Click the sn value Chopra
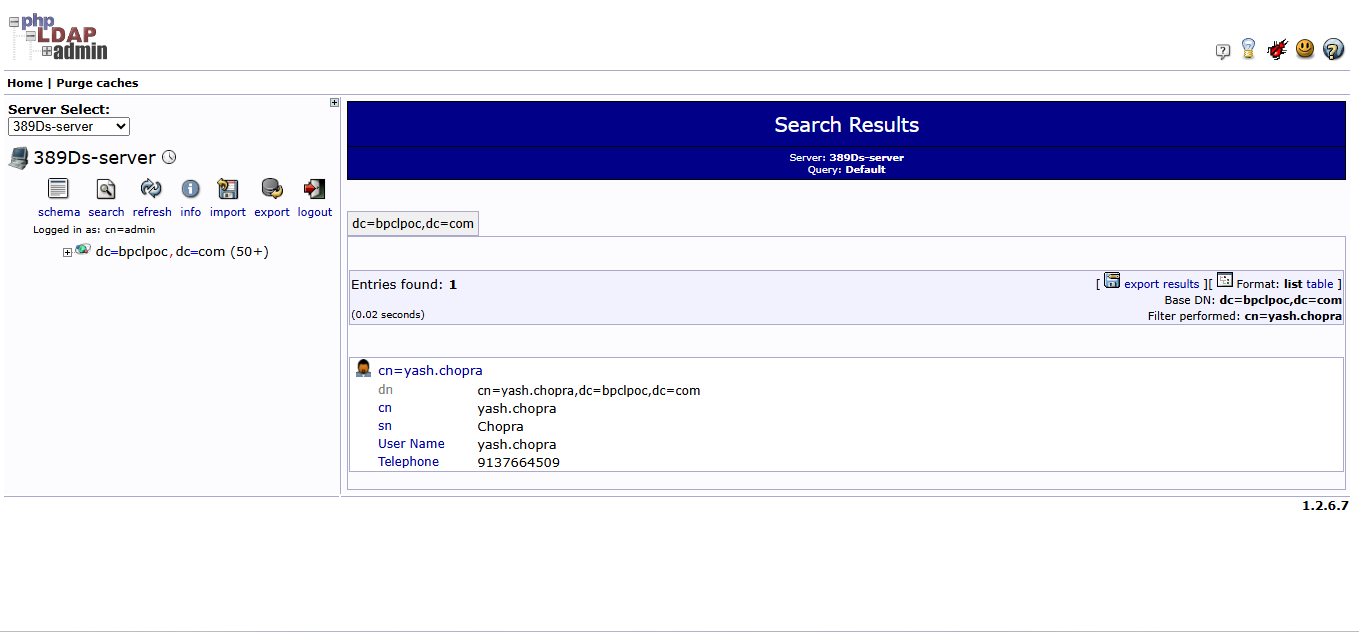1359x632 pixels. (500, 427)
